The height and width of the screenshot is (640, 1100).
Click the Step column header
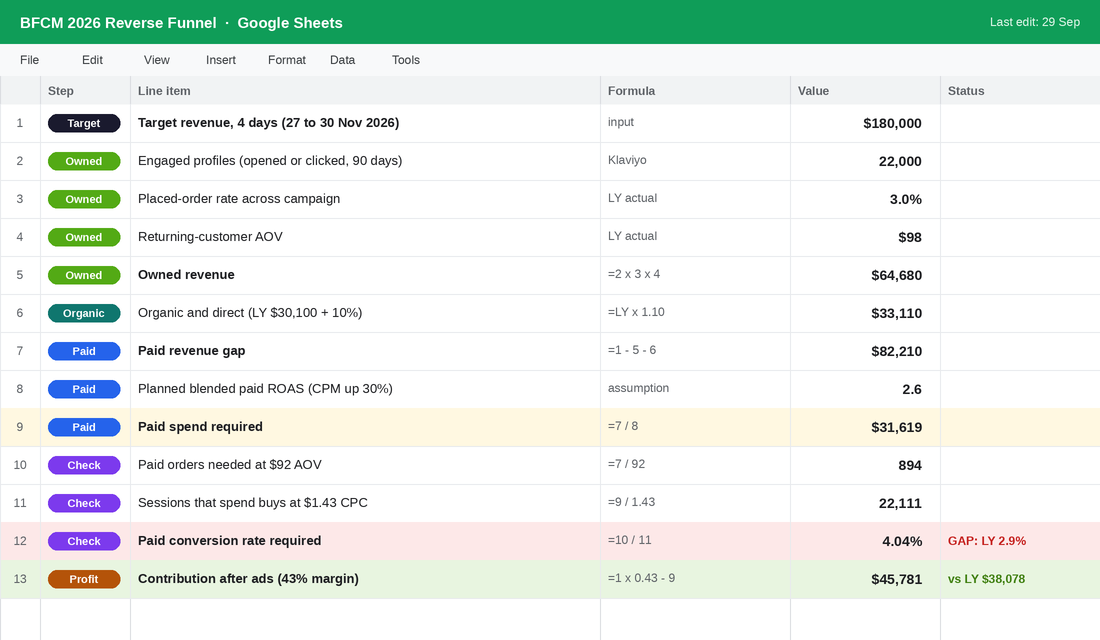pos(86,91)
